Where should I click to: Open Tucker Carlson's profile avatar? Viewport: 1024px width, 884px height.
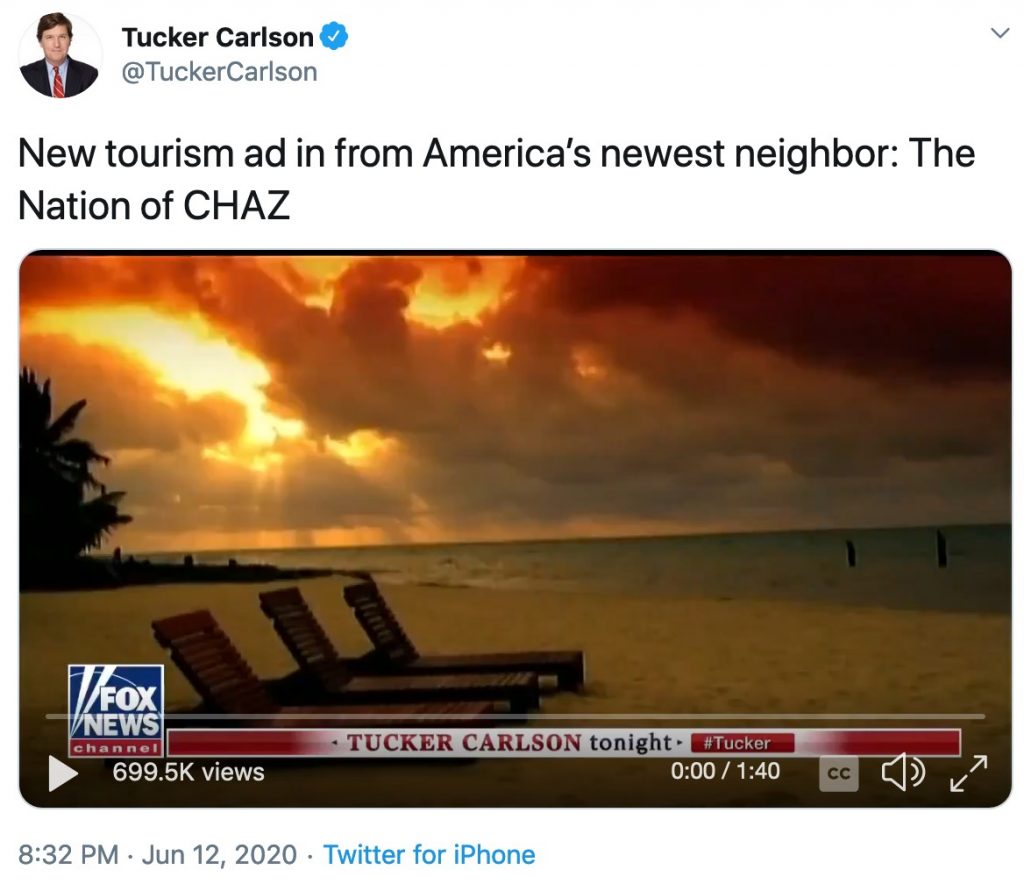tap(59, 55)
